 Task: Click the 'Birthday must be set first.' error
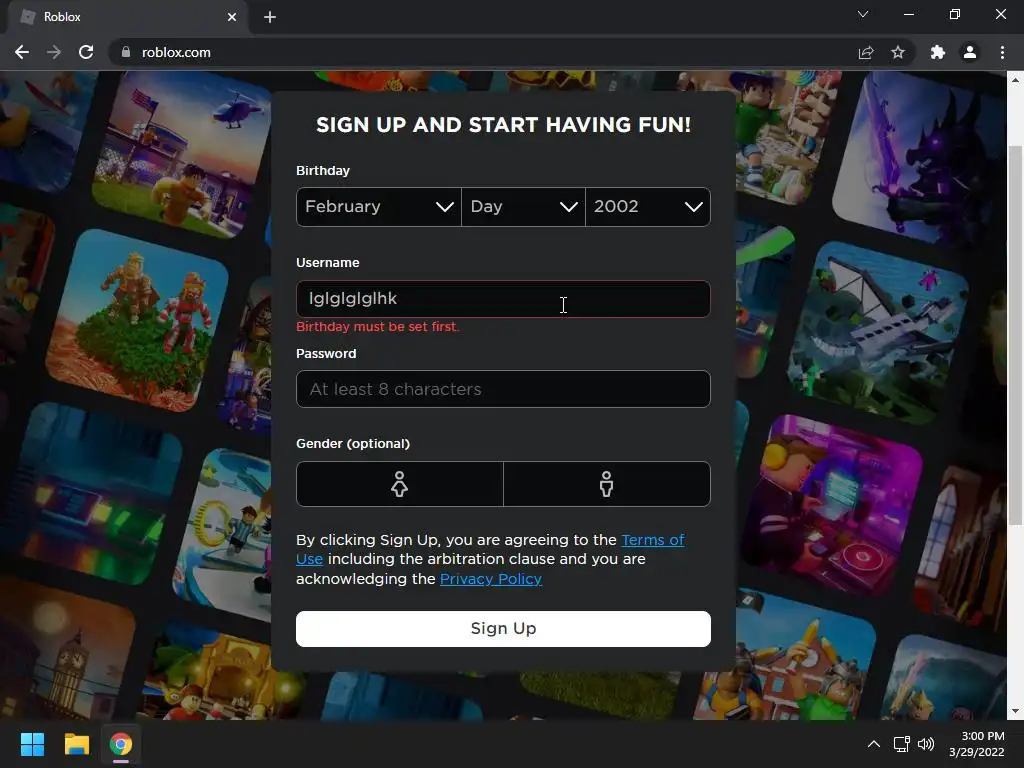(377, 327)
